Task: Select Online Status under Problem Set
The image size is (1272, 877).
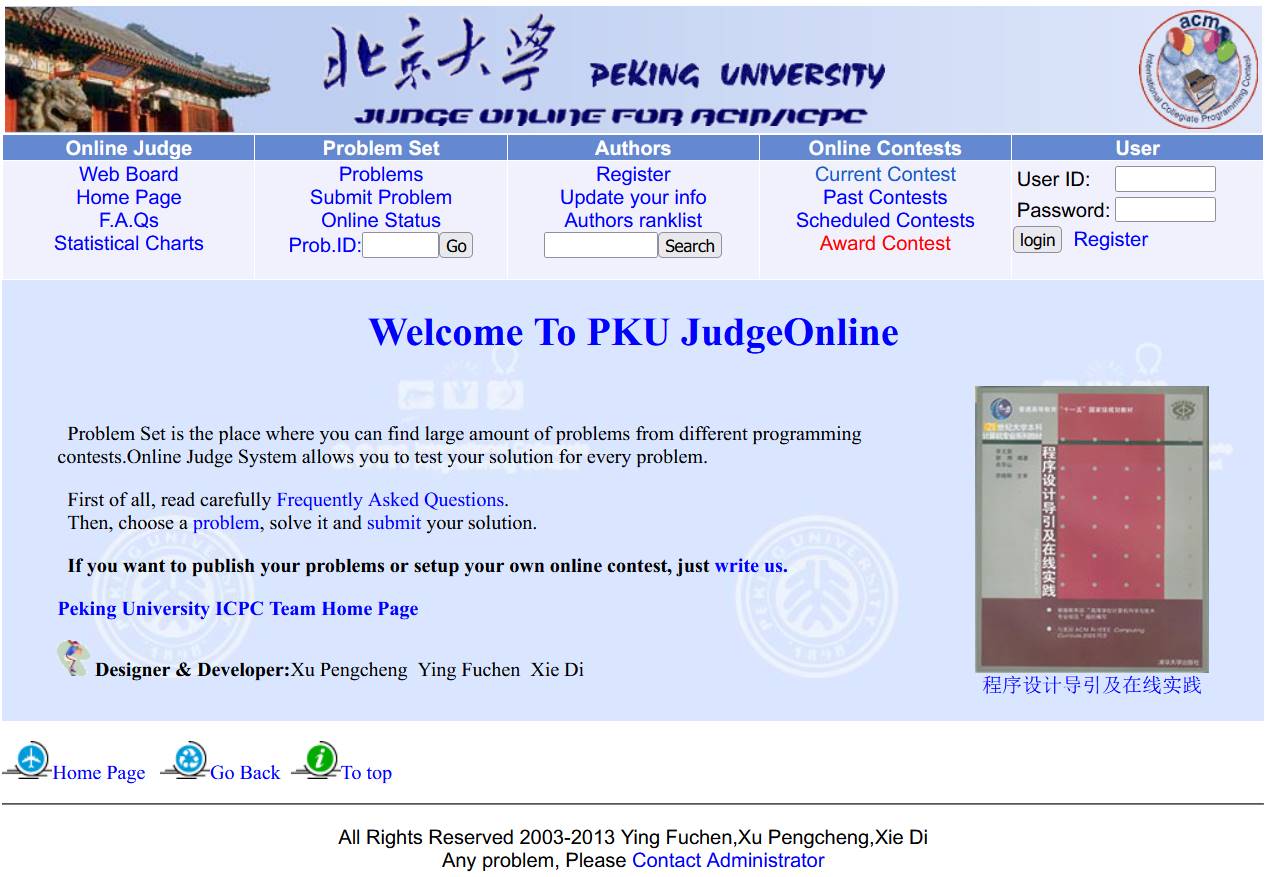Action: click(380, 221)
